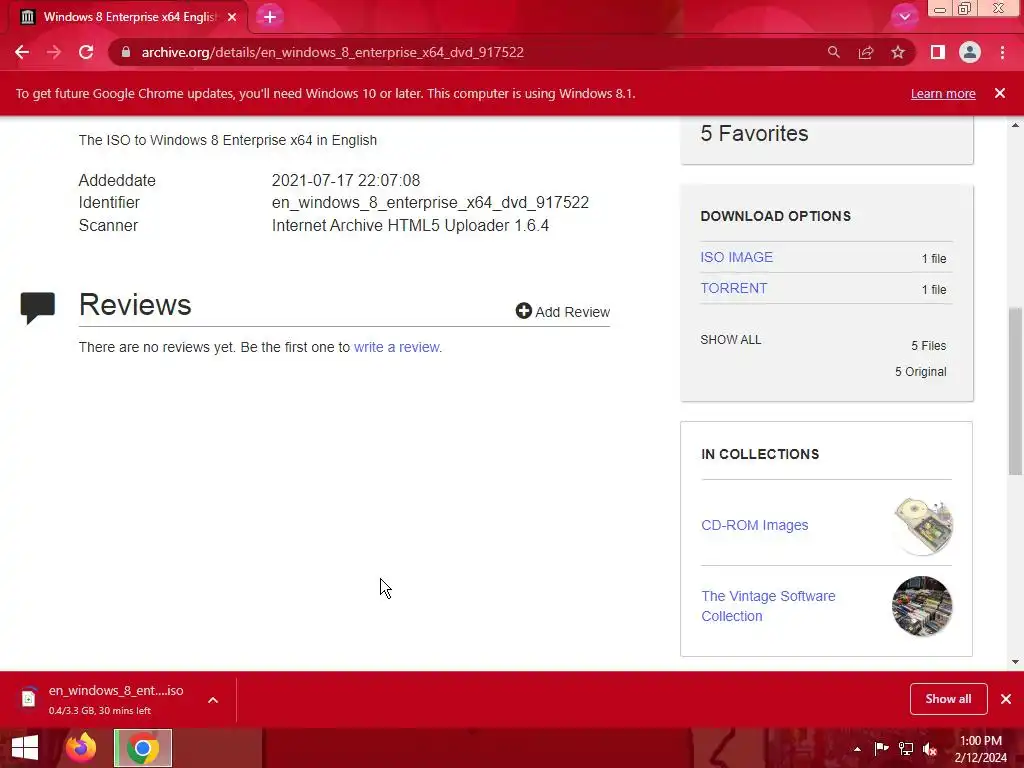Click the CD-ROM Images thumbnail
1024x768 pixels.
point(923,526)
